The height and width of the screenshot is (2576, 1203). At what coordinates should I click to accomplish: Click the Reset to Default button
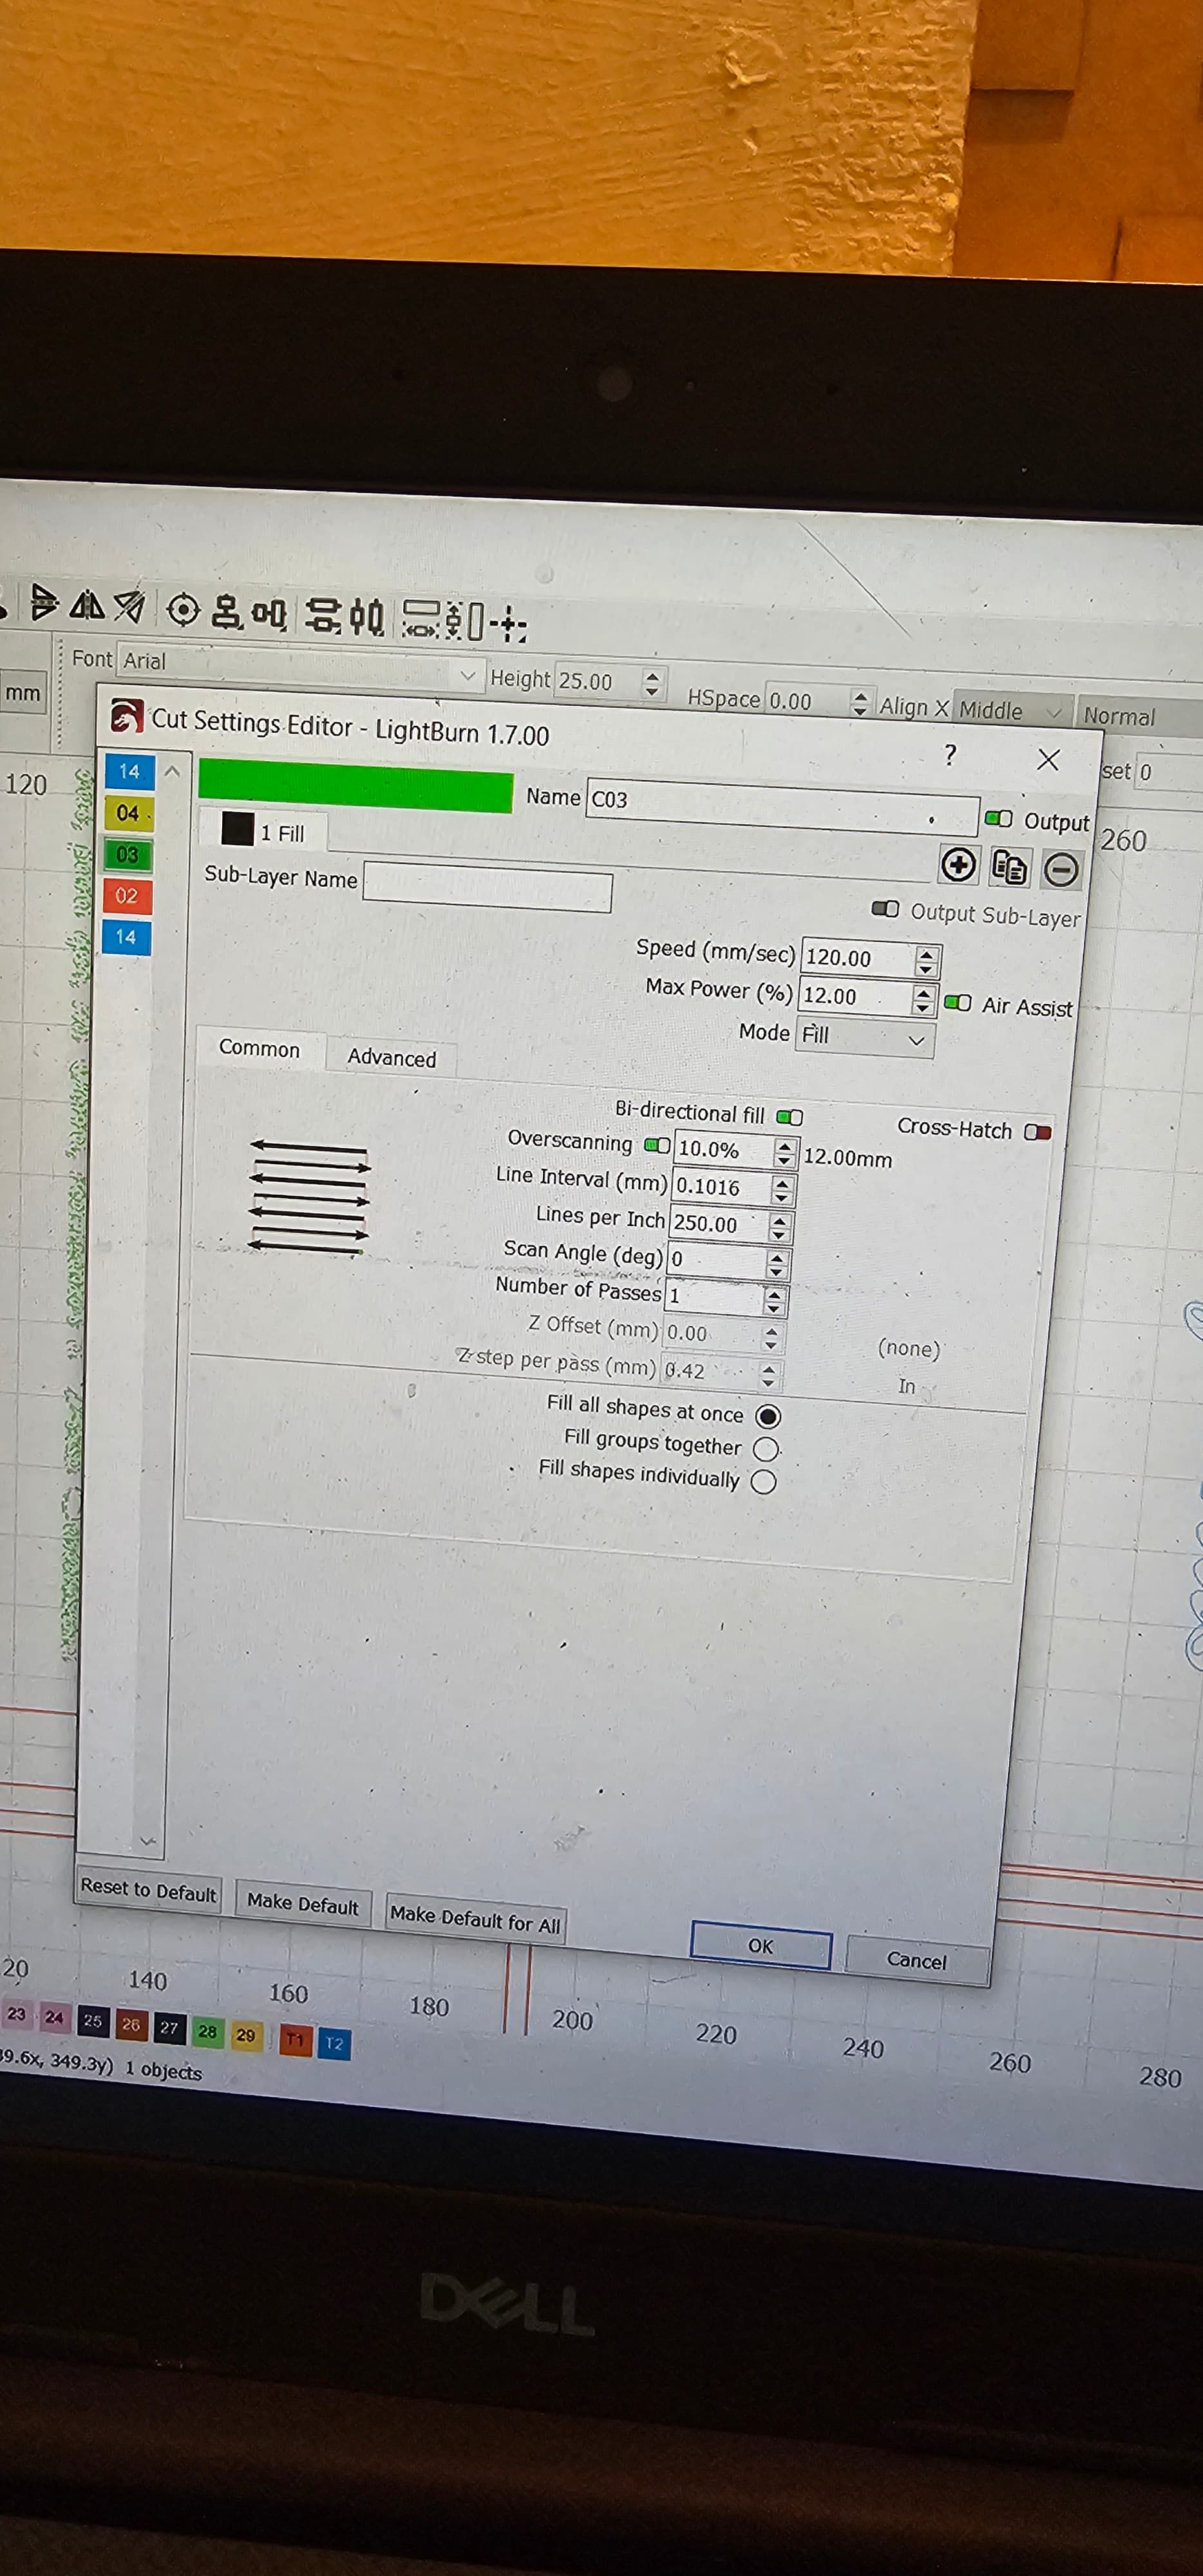(148, 1890)
